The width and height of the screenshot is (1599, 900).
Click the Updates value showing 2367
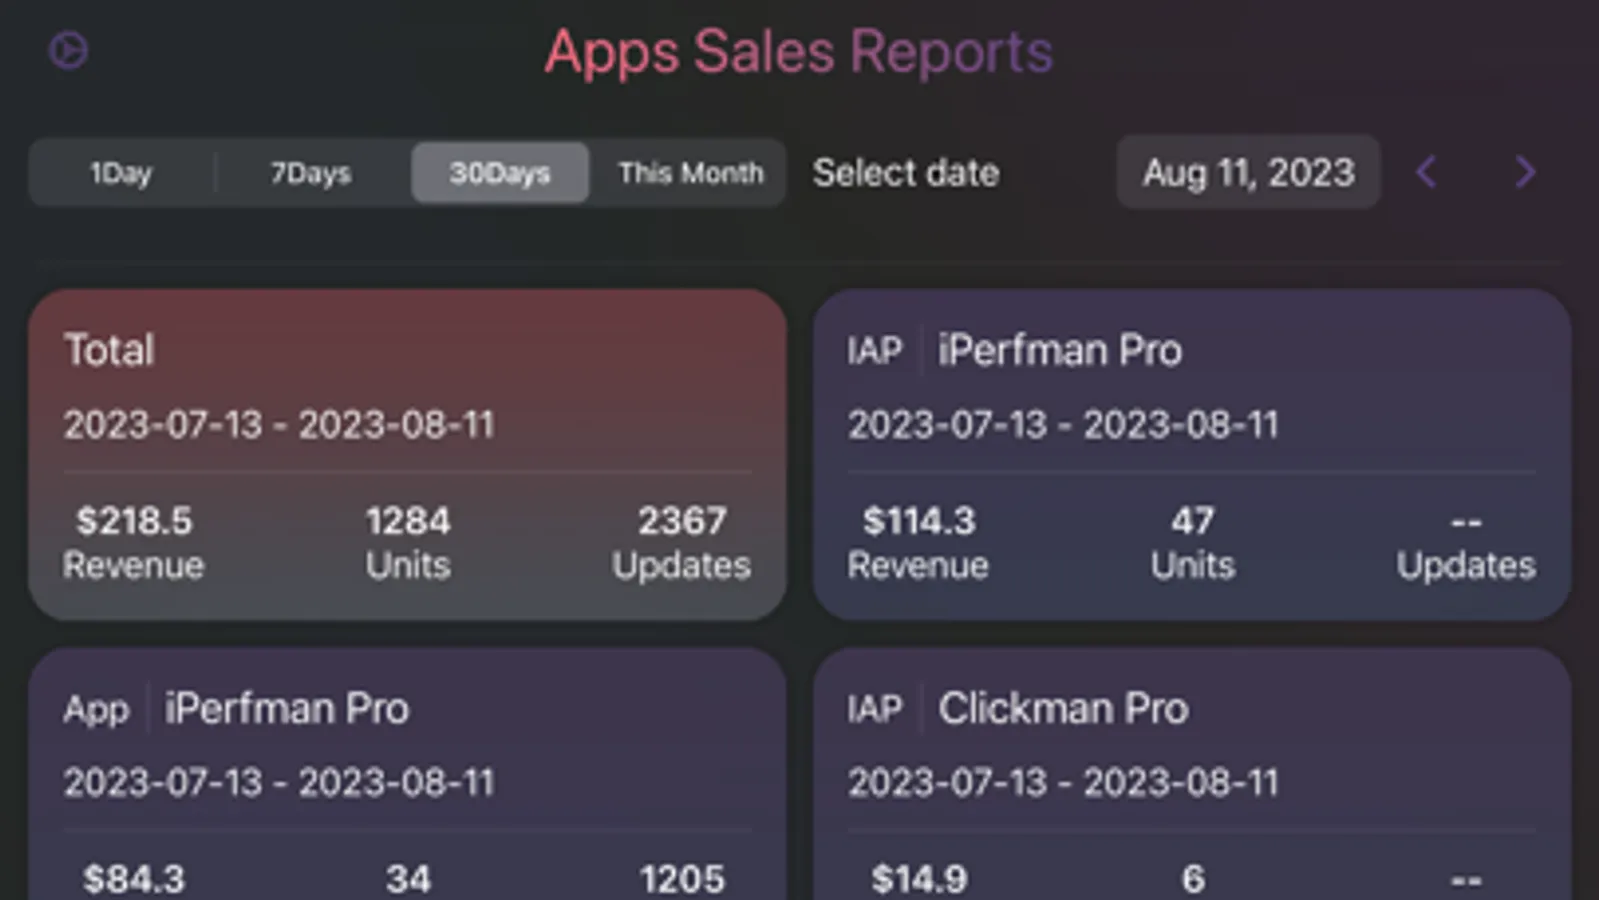681,520
